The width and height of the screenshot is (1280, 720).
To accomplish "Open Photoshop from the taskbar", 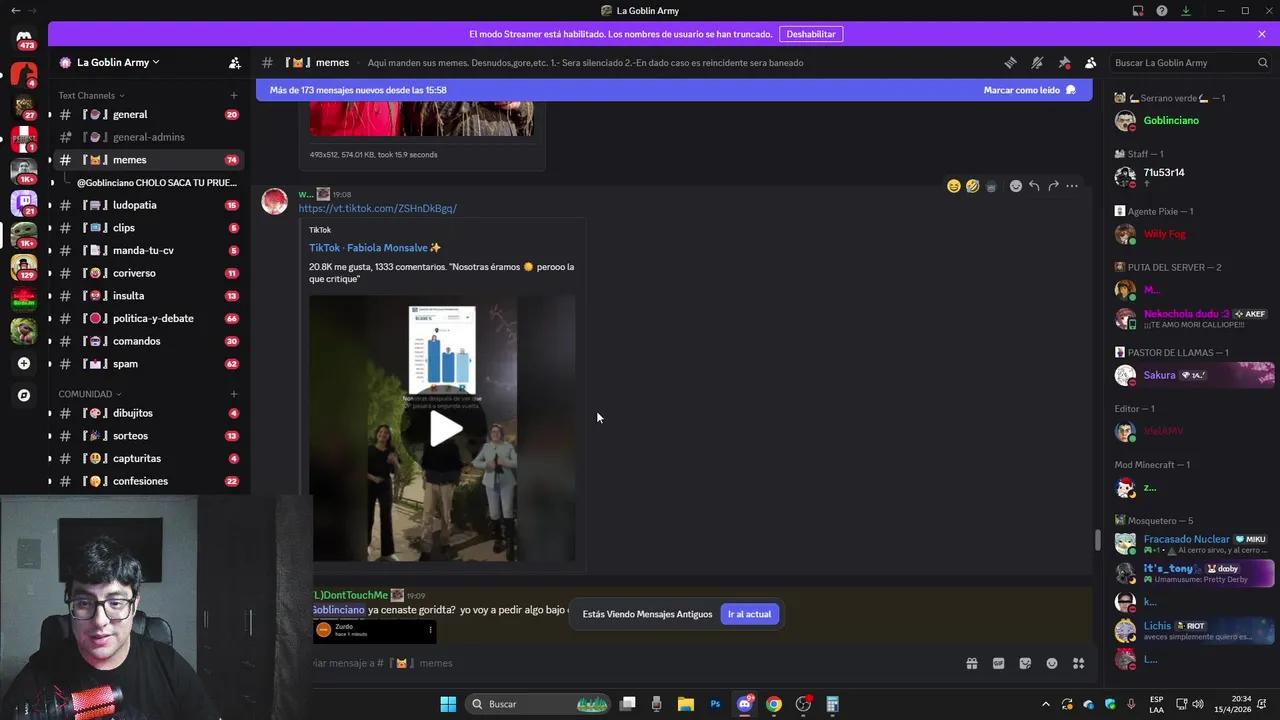I will pyautogui.click(x=715, y=704).
